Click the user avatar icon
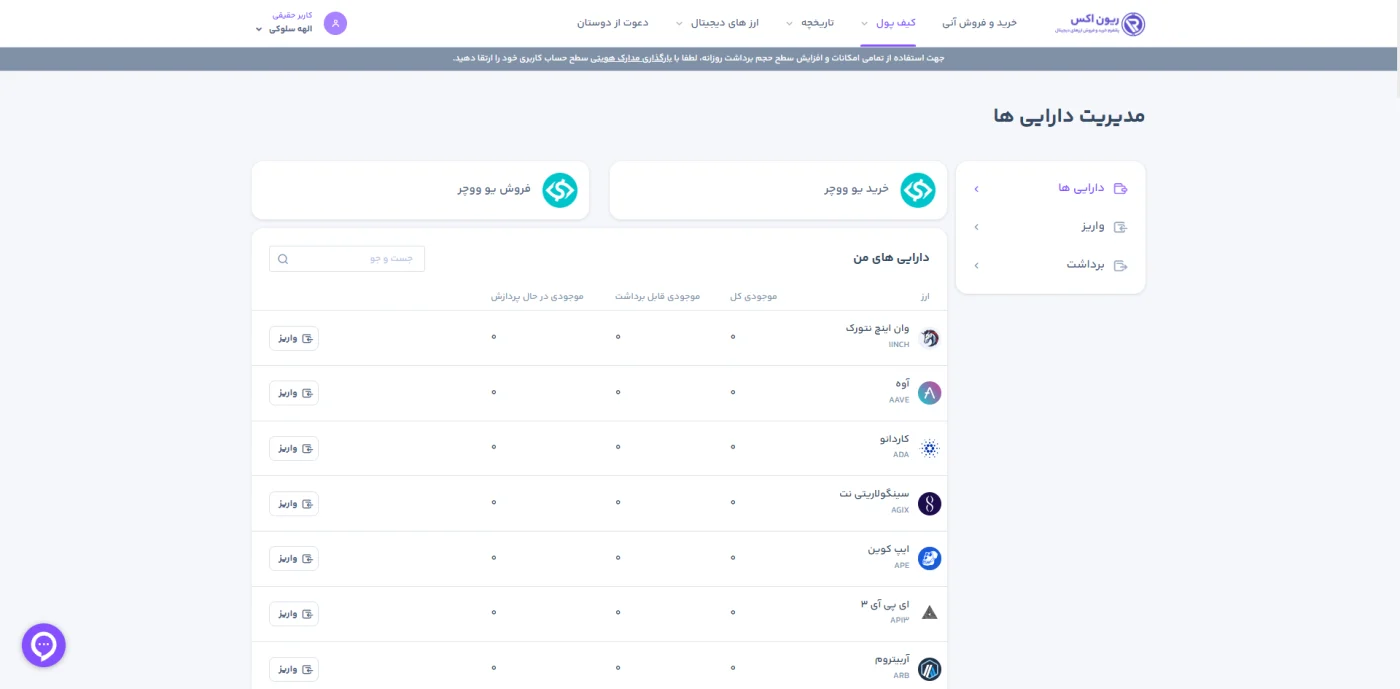This screenshot has height=689, width=1400. [335, 23]
